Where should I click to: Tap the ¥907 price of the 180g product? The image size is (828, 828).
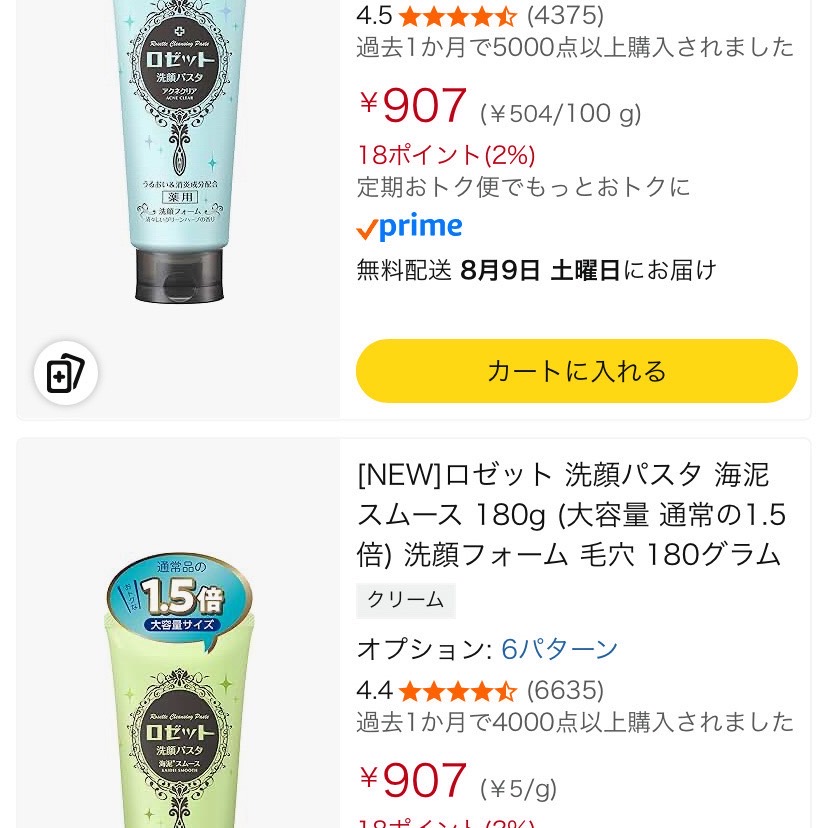coord(413,779)
